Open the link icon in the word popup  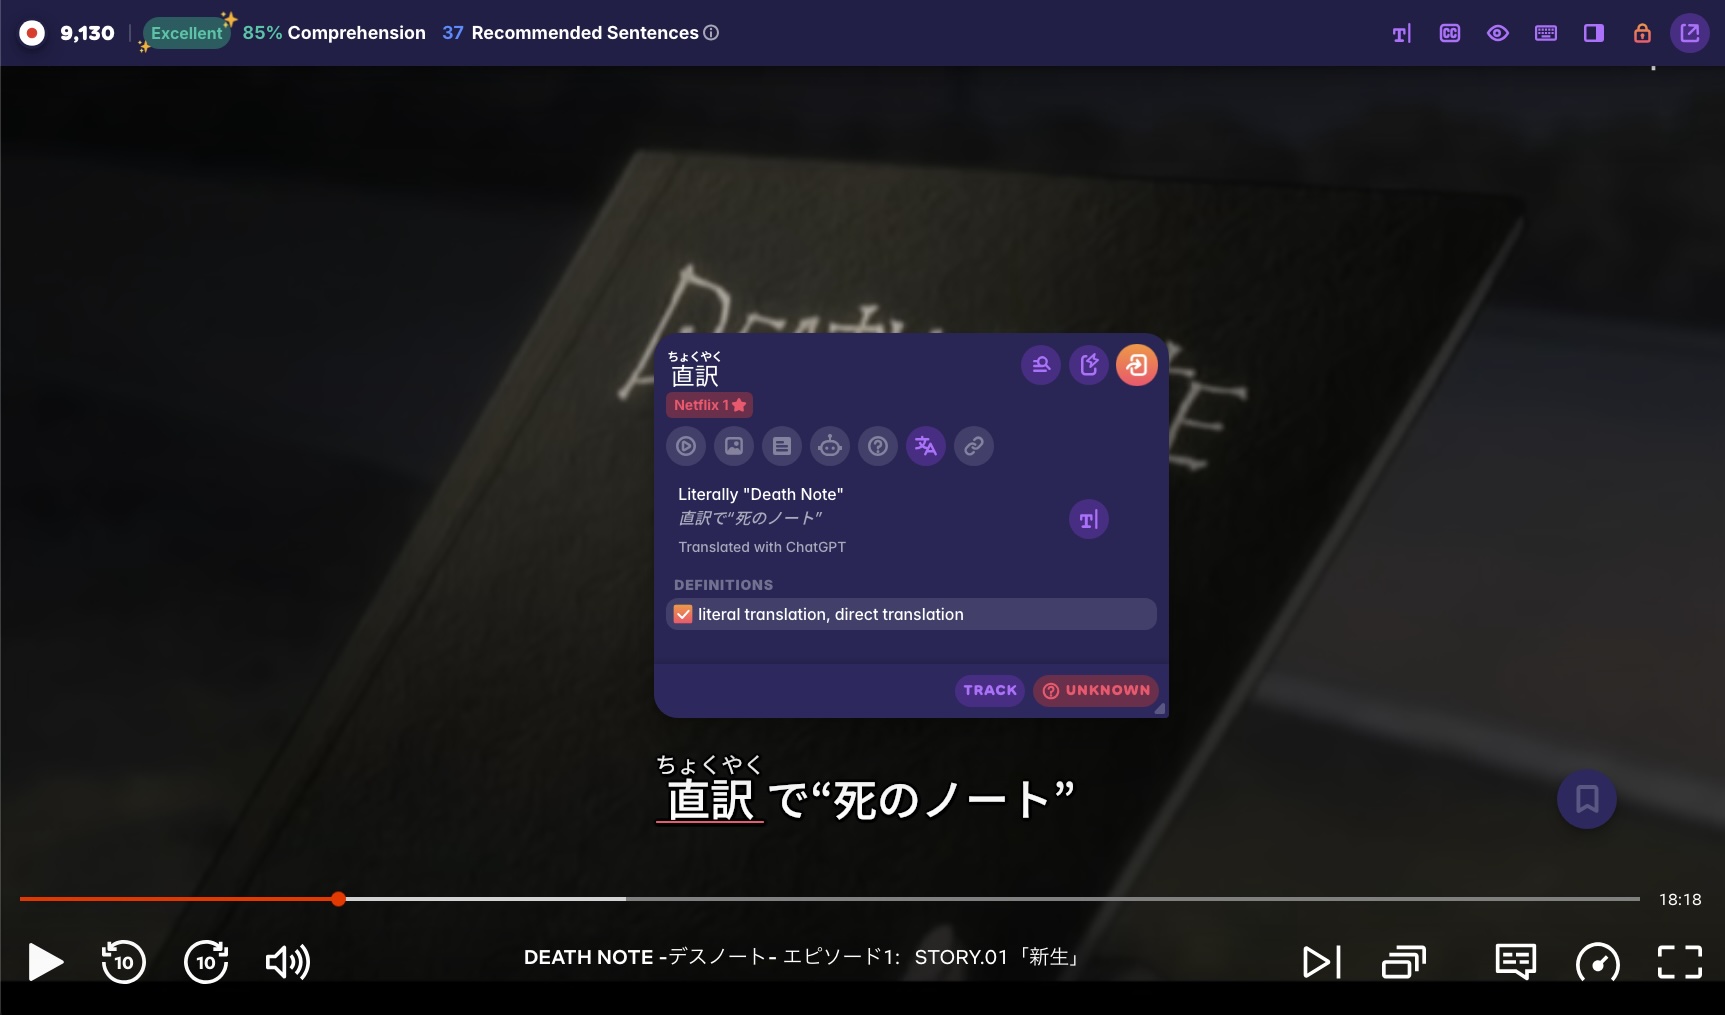pyautogui.click(x=973, y=446)
